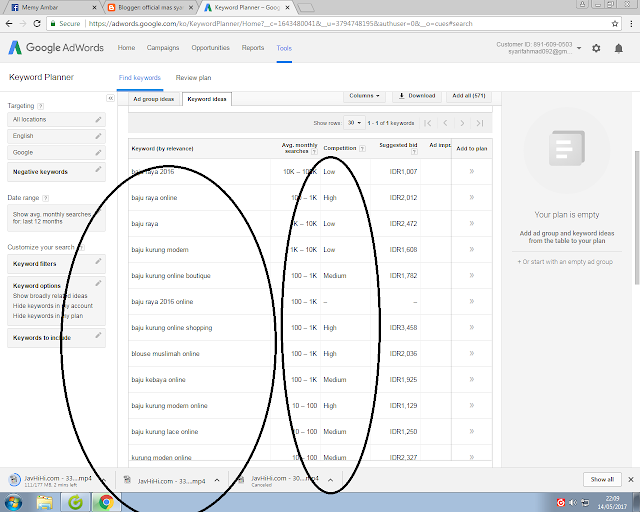Go to the previous page of keywords
Image resolution: width=640 pixels, height=512 pixels.
coord(445,123)
